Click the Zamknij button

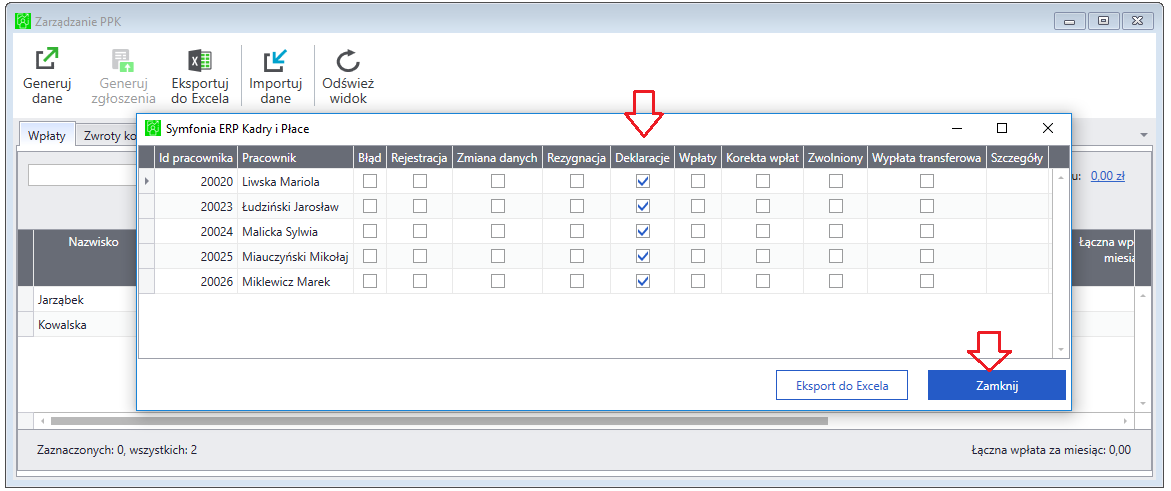click(996, 386)
